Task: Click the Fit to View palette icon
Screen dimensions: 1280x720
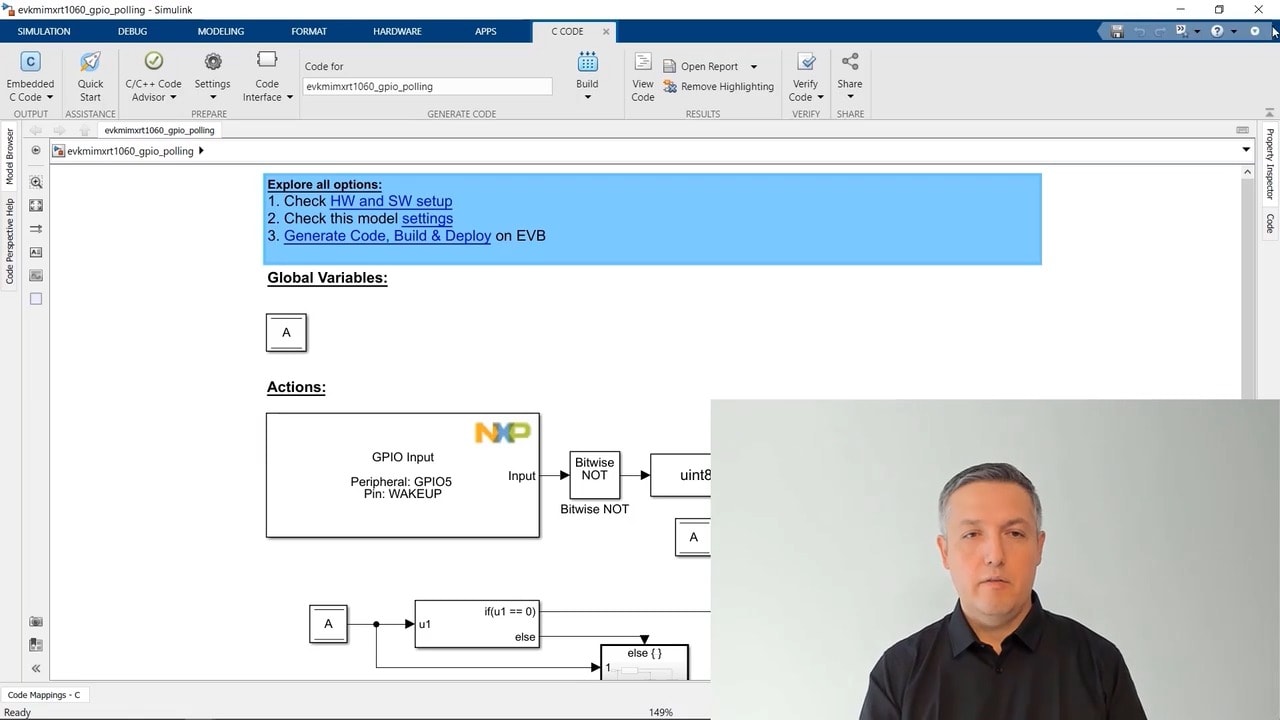Action: click(x=36, y=206)
